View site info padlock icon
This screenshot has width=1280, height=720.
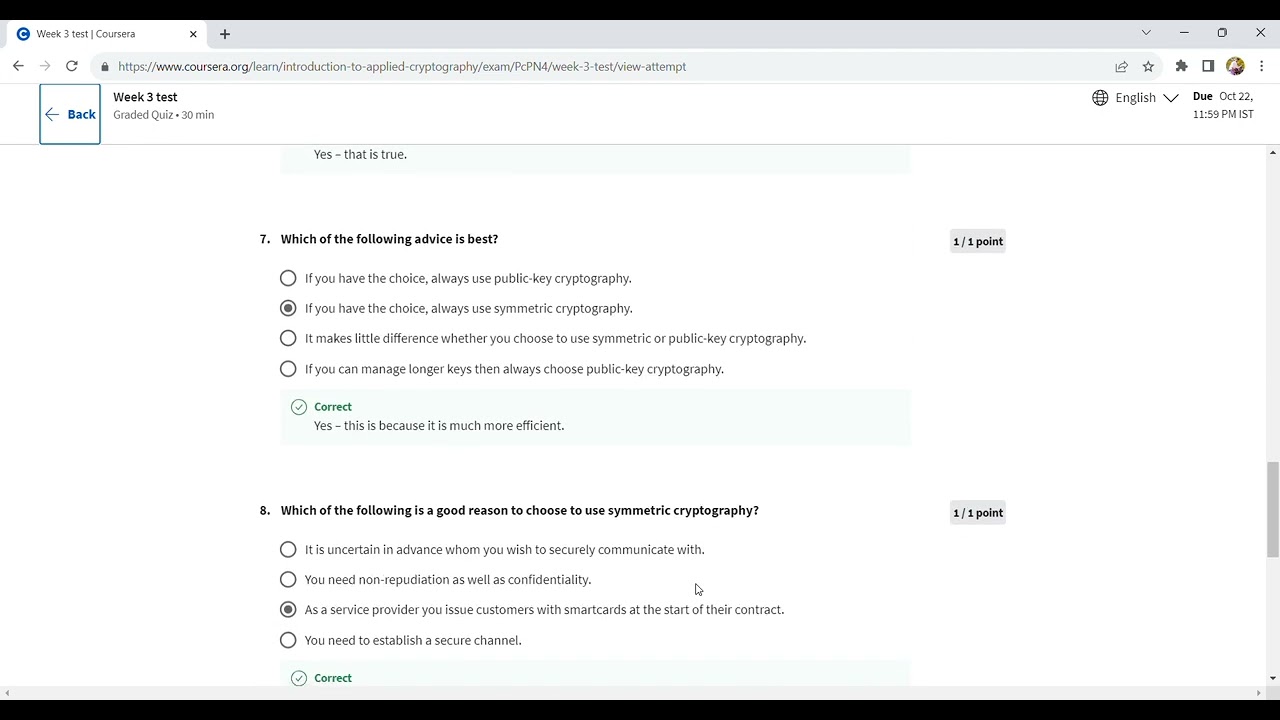tap(105, 67)
